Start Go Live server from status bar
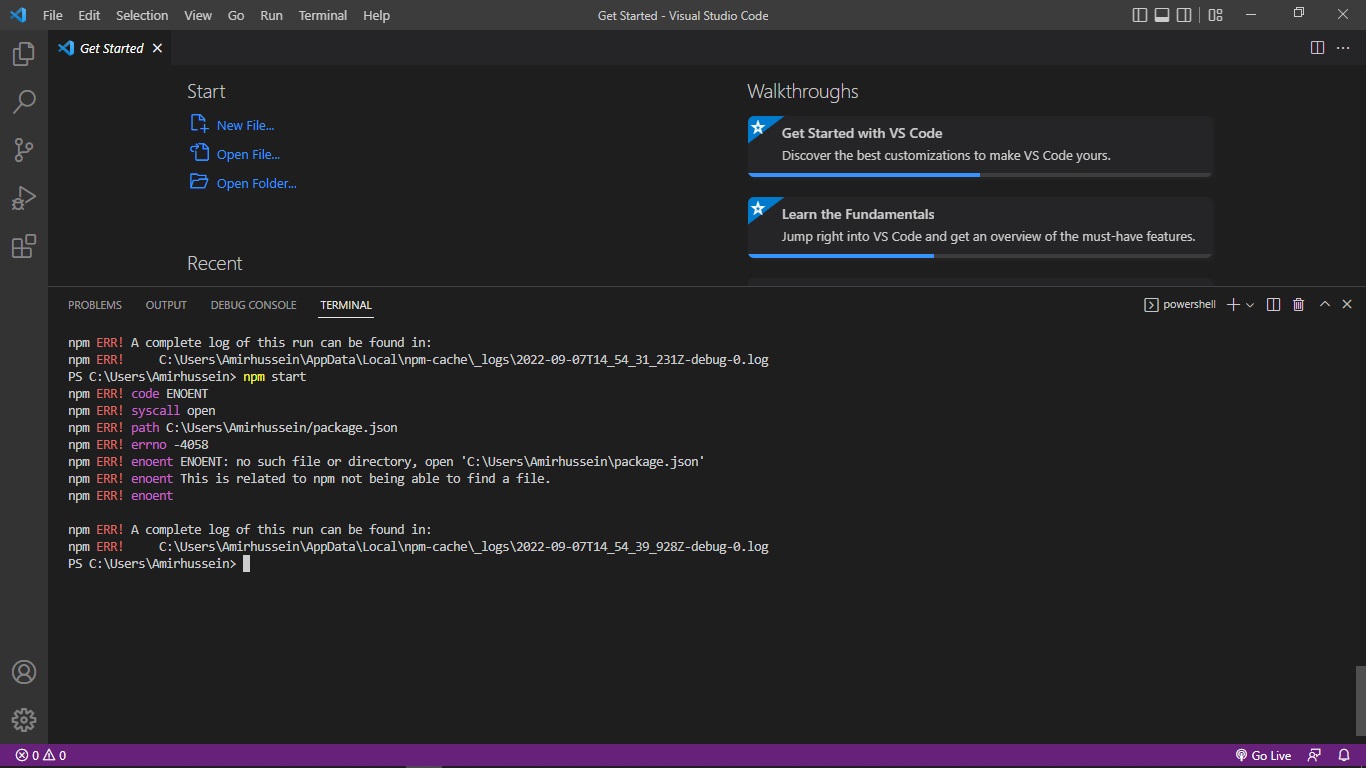Image resolution: width=1366 pixels, height=768 pixels. pyautogui.click(x=1263, y=756)
